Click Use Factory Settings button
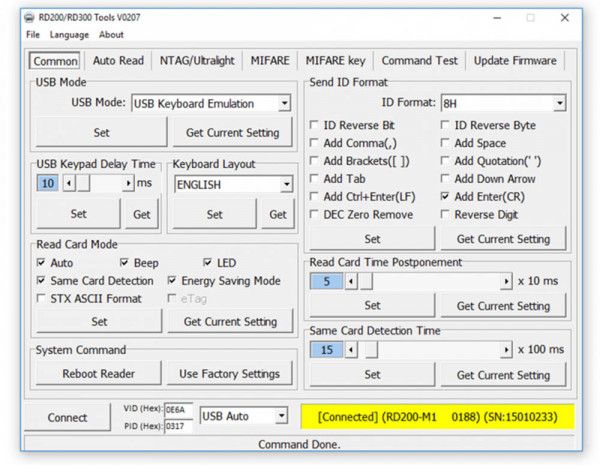The image size is (600, 465). (230, 374)
